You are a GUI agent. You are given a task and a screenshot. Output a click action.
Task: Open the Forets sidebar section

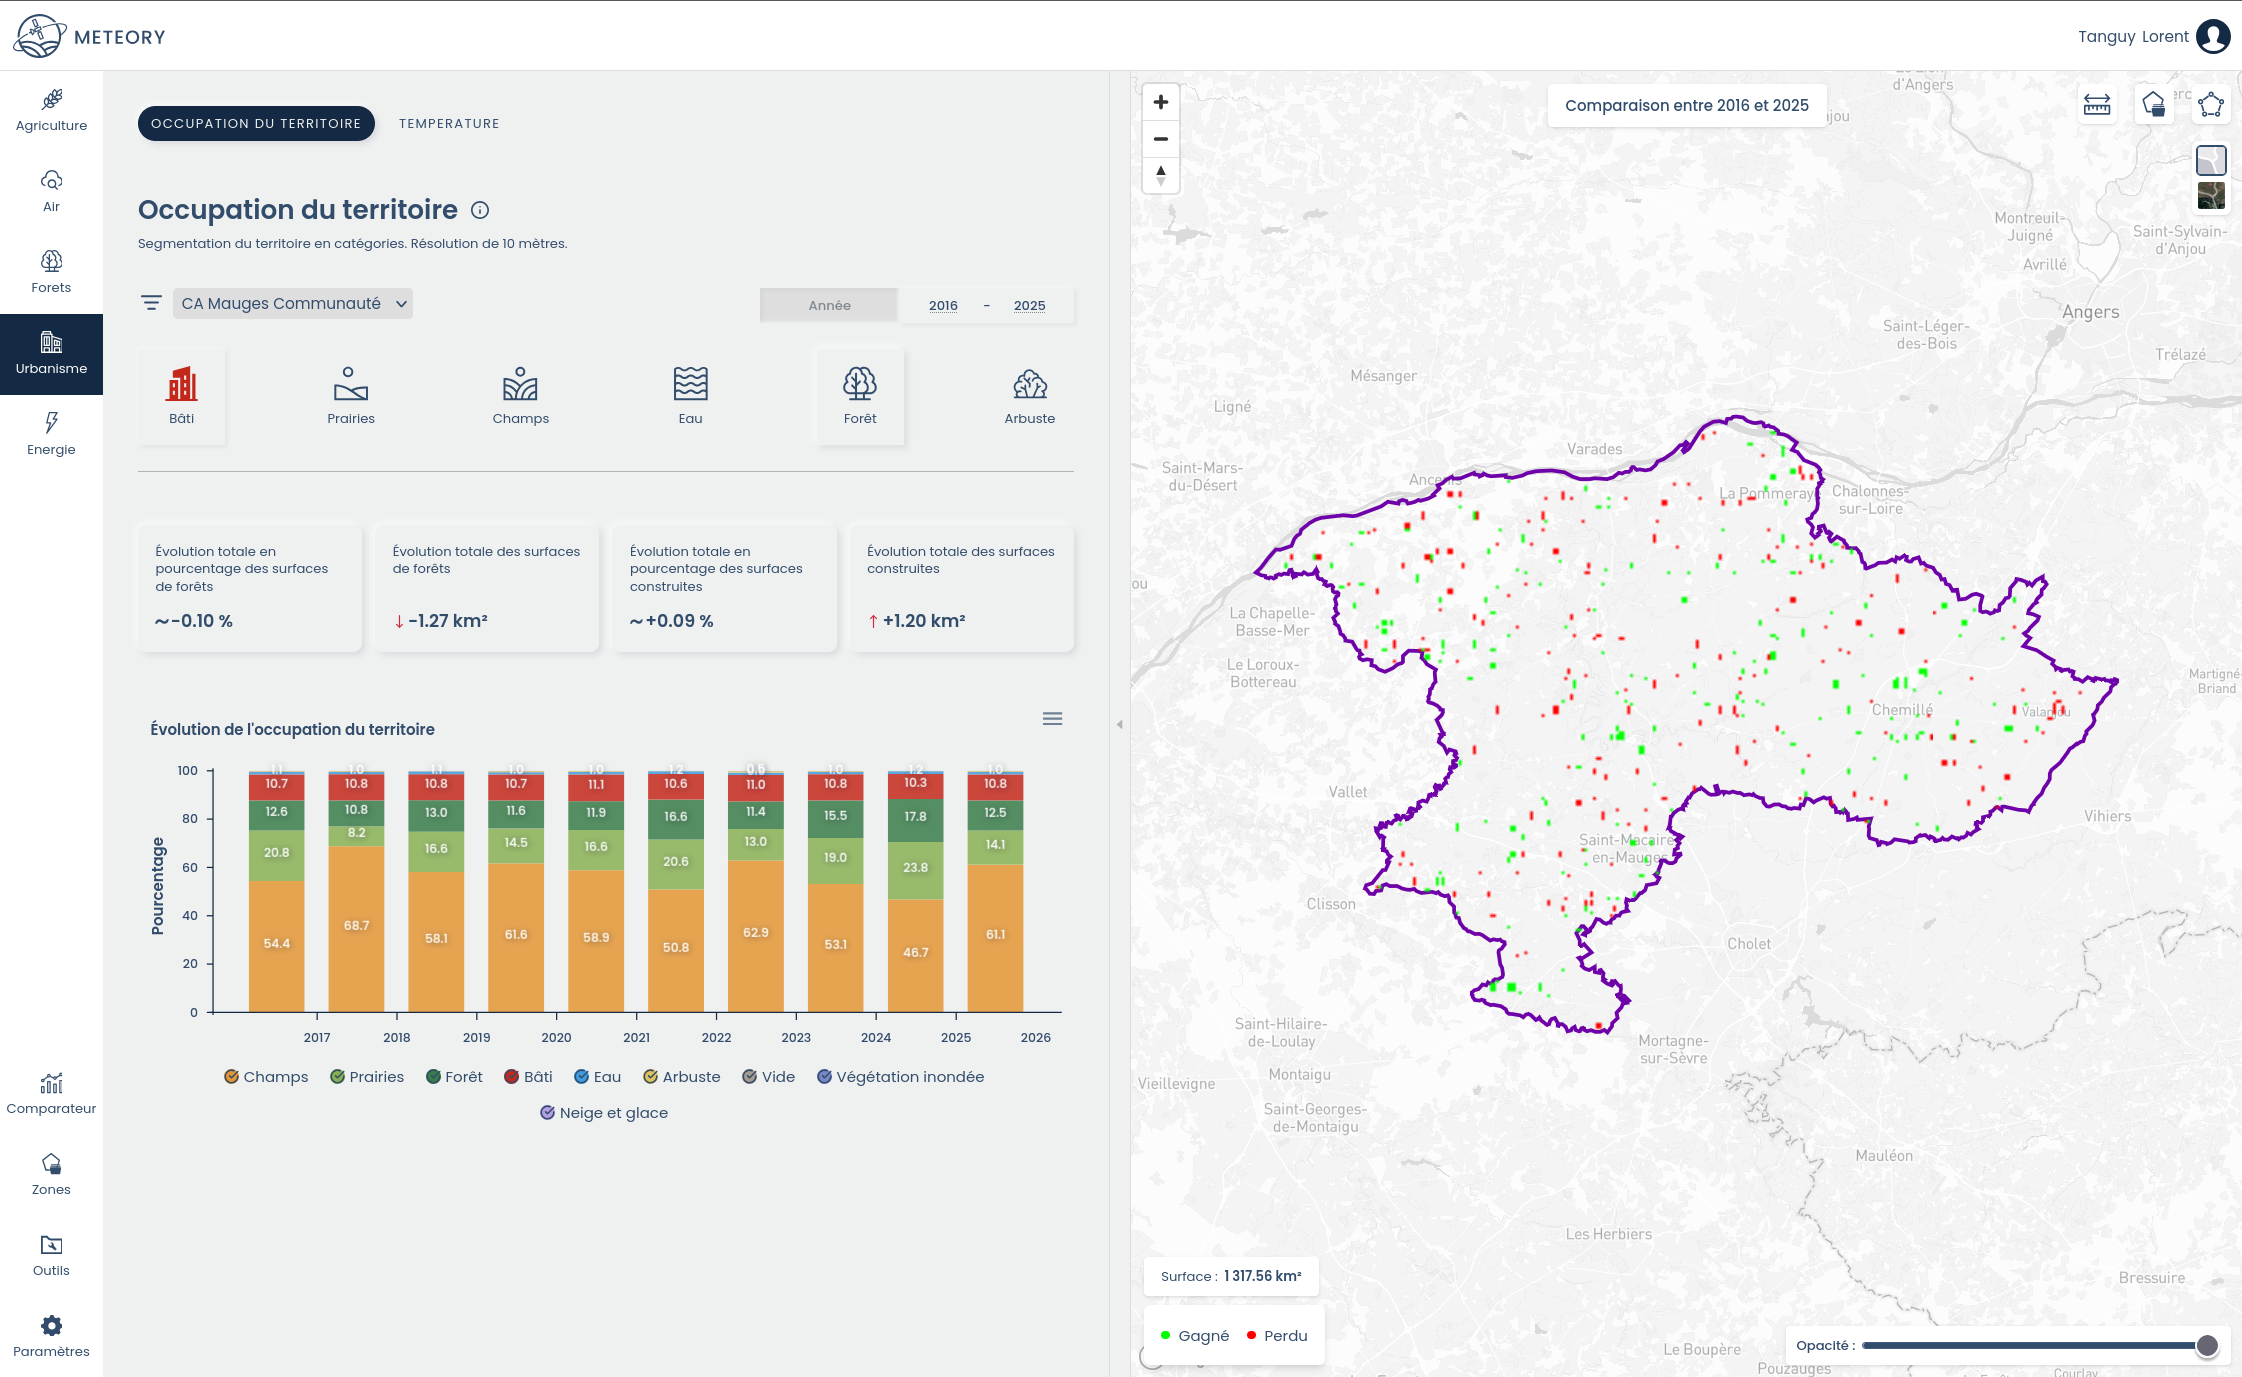(51, 272)
